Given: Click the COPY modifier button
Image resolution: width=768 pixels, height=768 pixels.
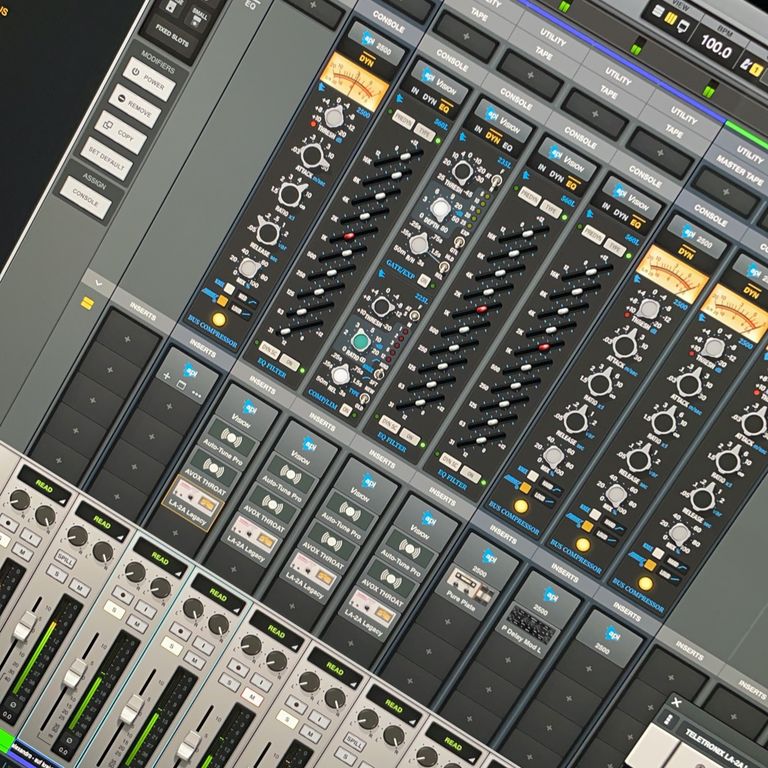Looking at the screenshot, I should 120,132.
